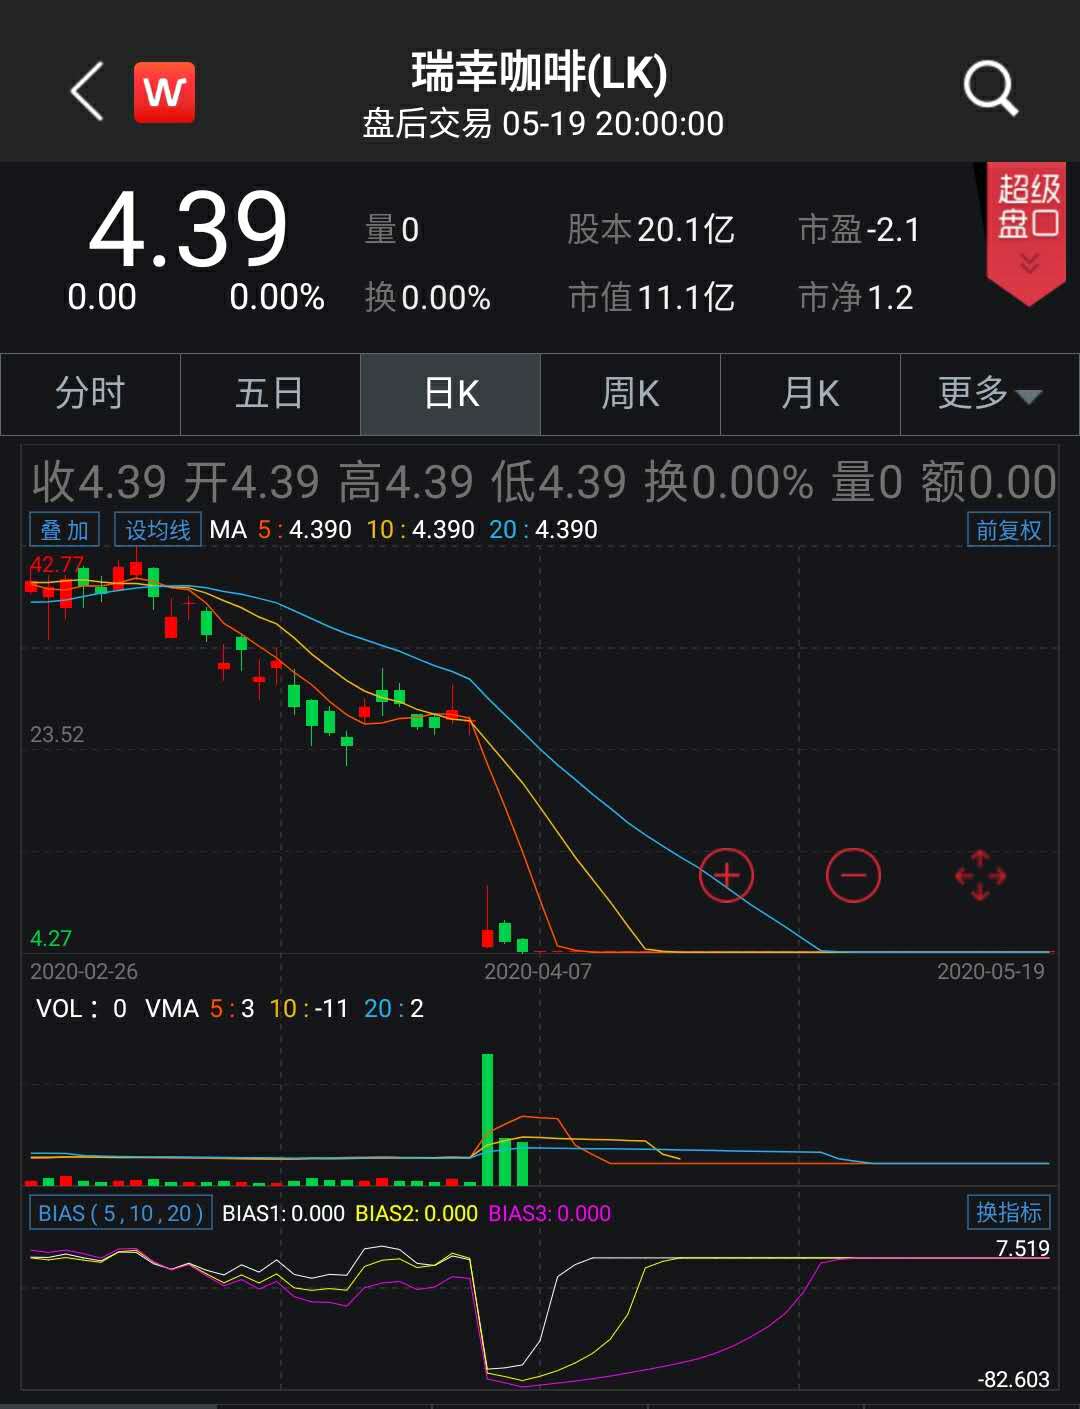Tap the stock title 瑞幸咖啡(LK)
The height and width of the screenshot is (1409, 1080).
click(x=540, y=72)
